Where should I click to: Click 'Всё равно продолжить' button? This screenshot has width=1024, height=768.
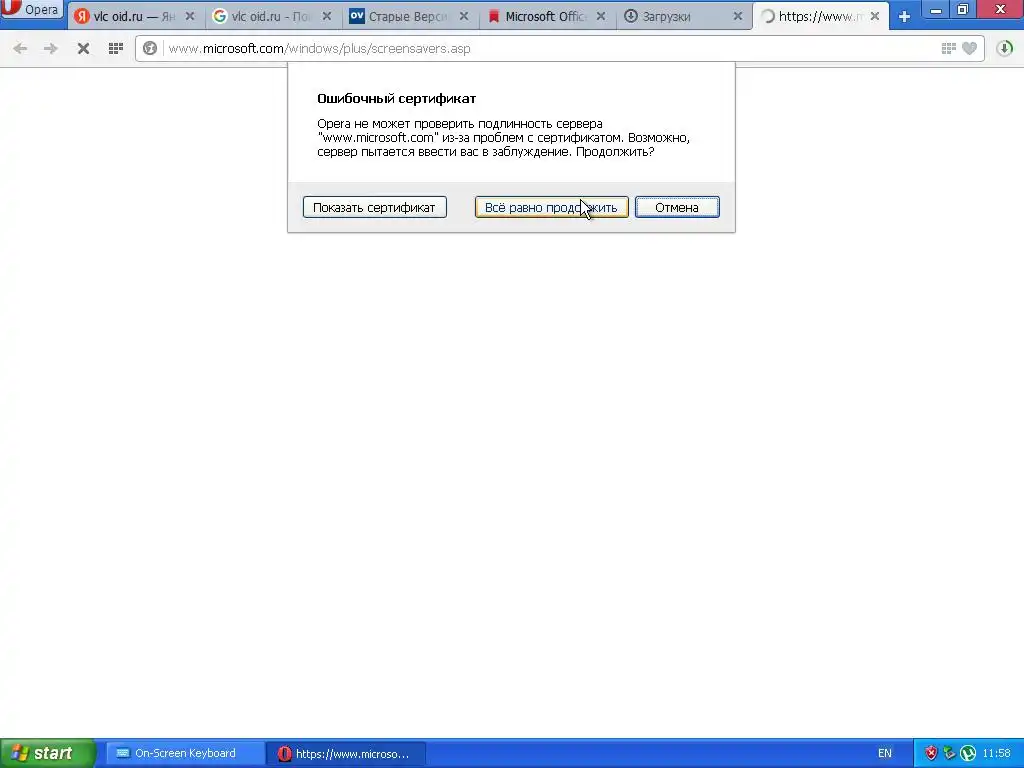point(551,208)
